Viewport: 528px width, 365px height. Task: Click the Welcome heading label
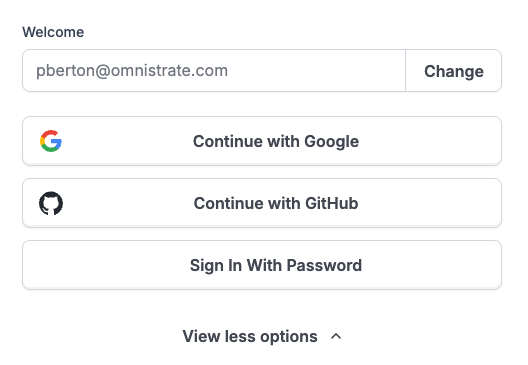tap(53, 32)
